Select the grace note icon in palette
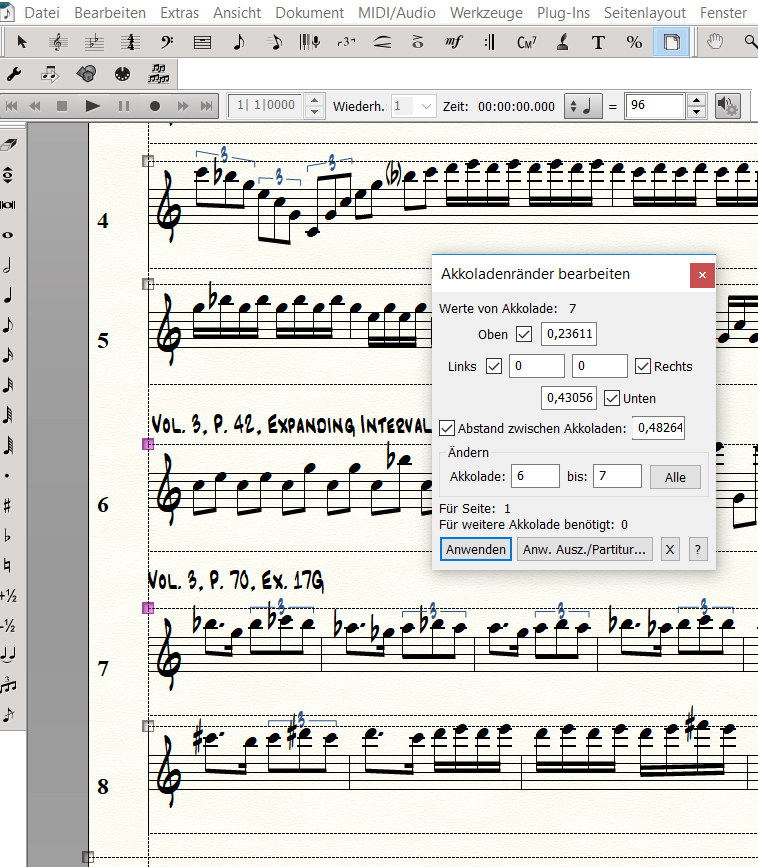The image size is (758, 867). (x=8, y=715)
